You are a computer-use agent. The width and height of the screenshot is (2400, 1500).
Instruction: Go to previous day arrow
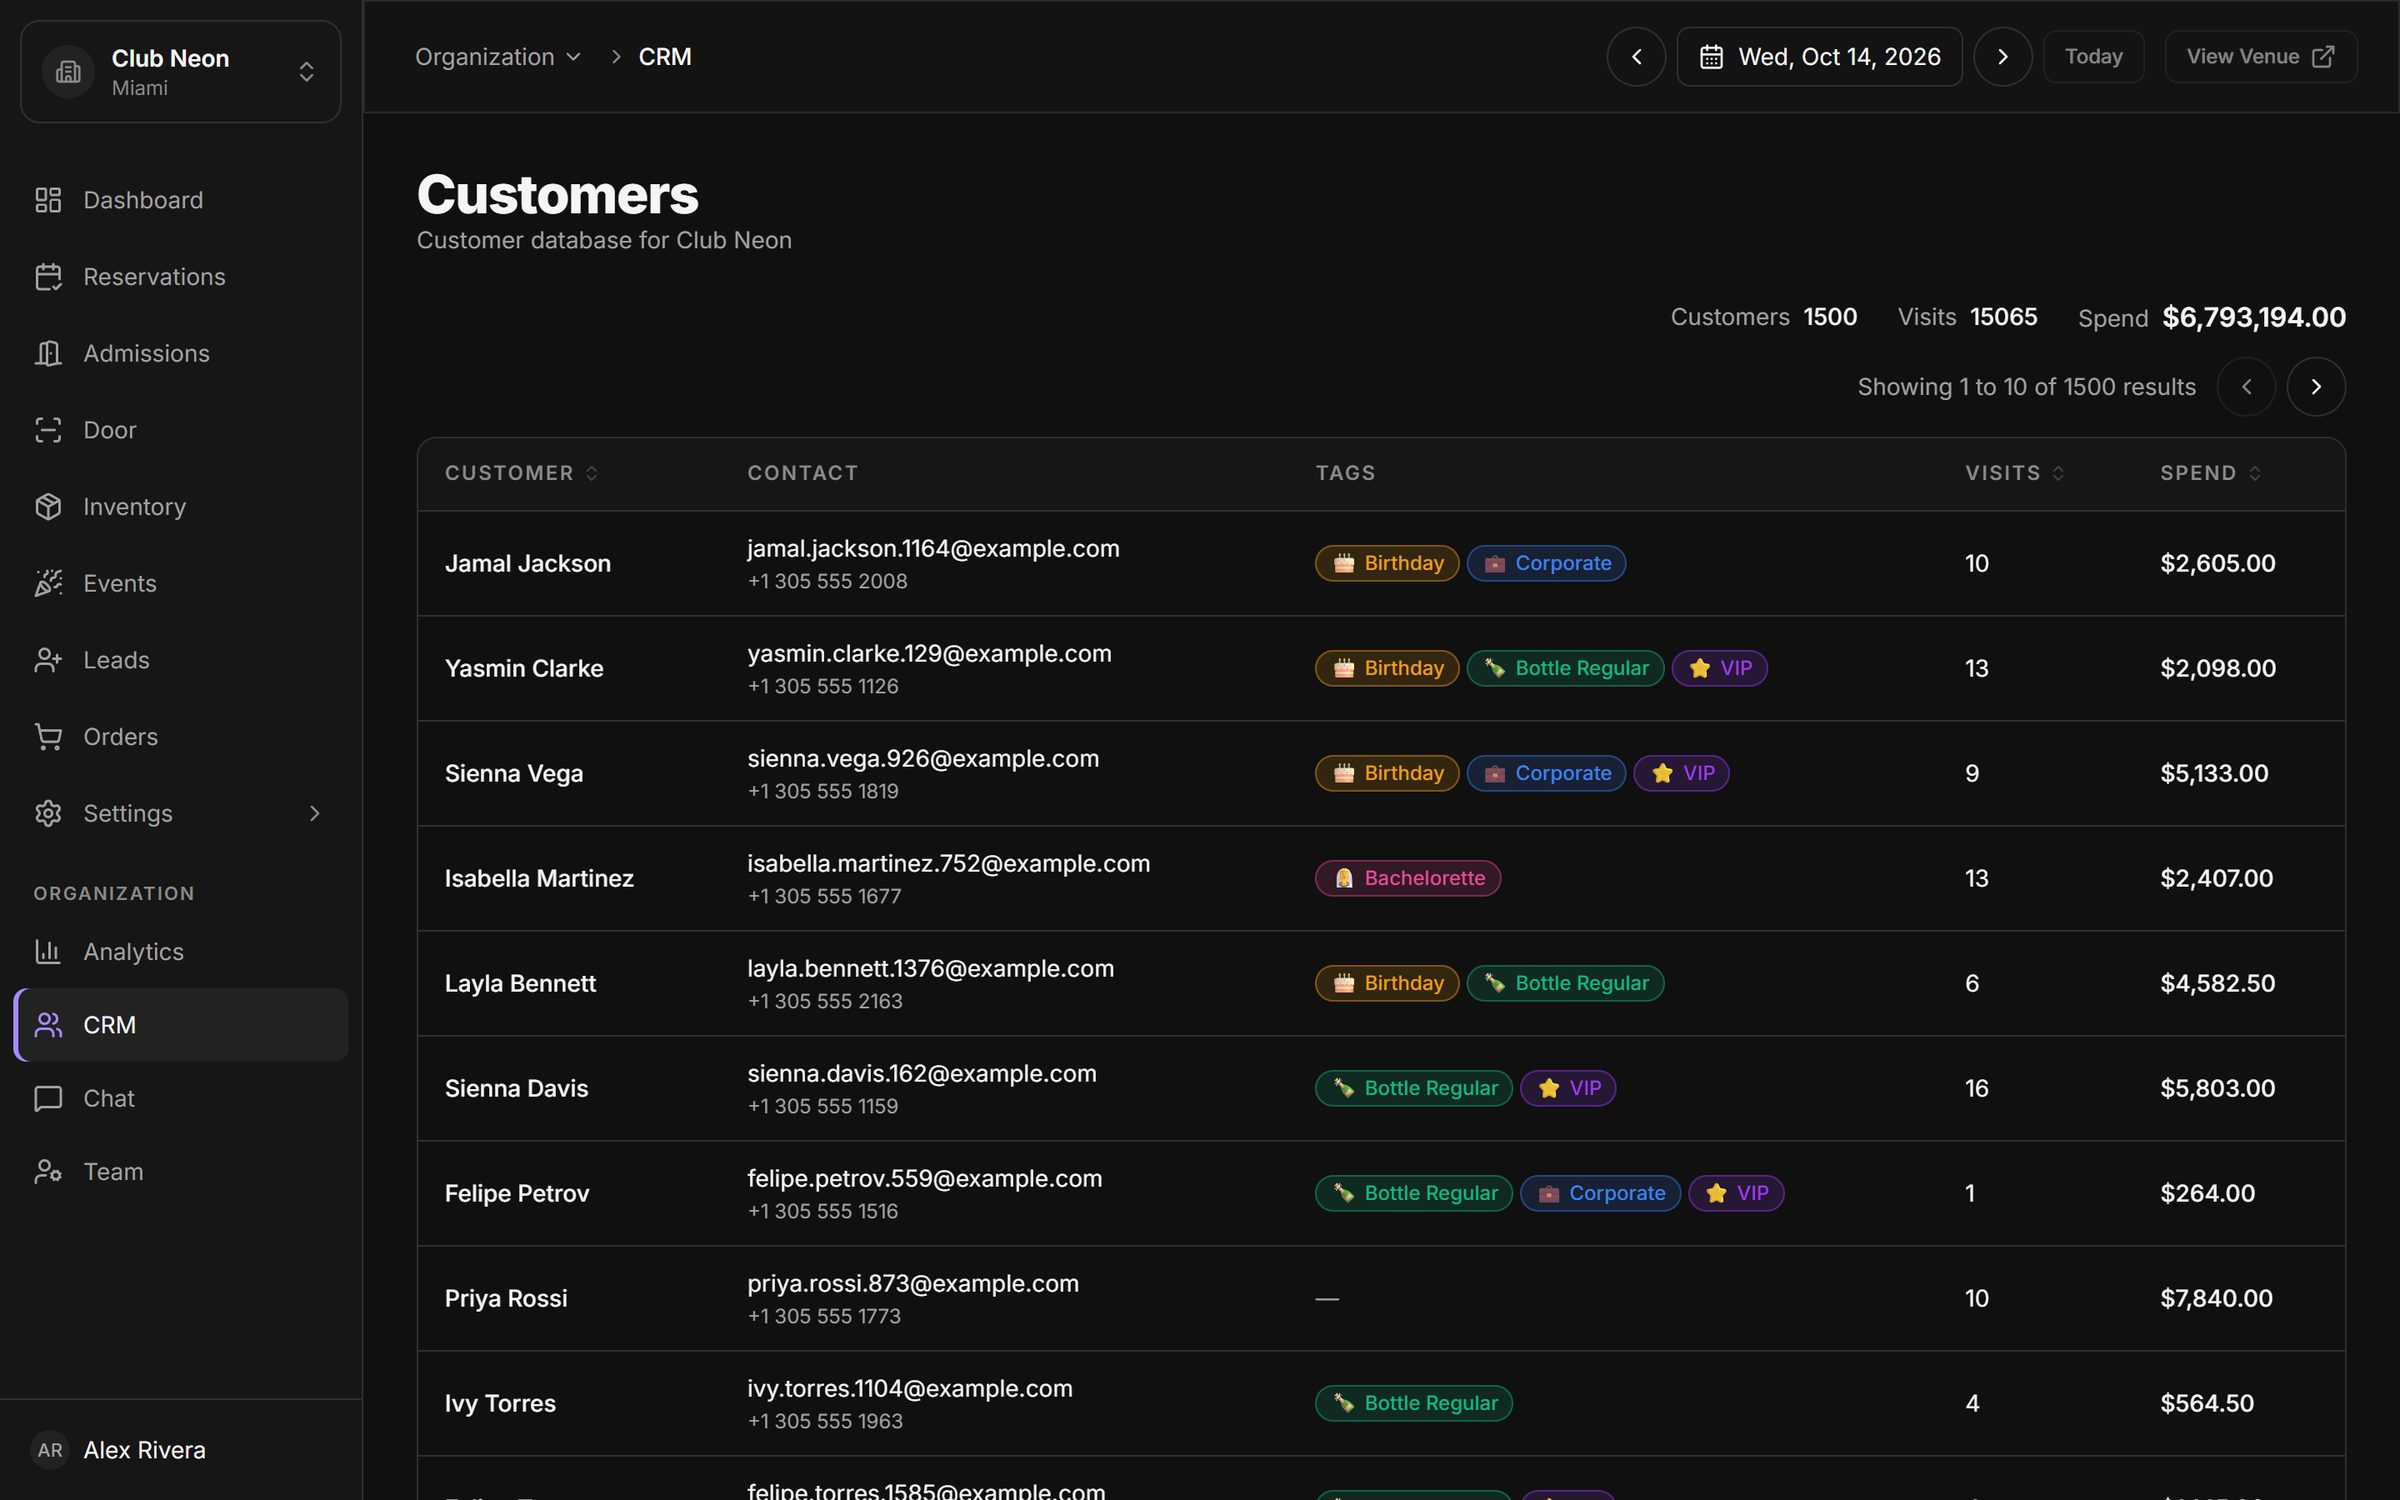tap(1636, 57)
